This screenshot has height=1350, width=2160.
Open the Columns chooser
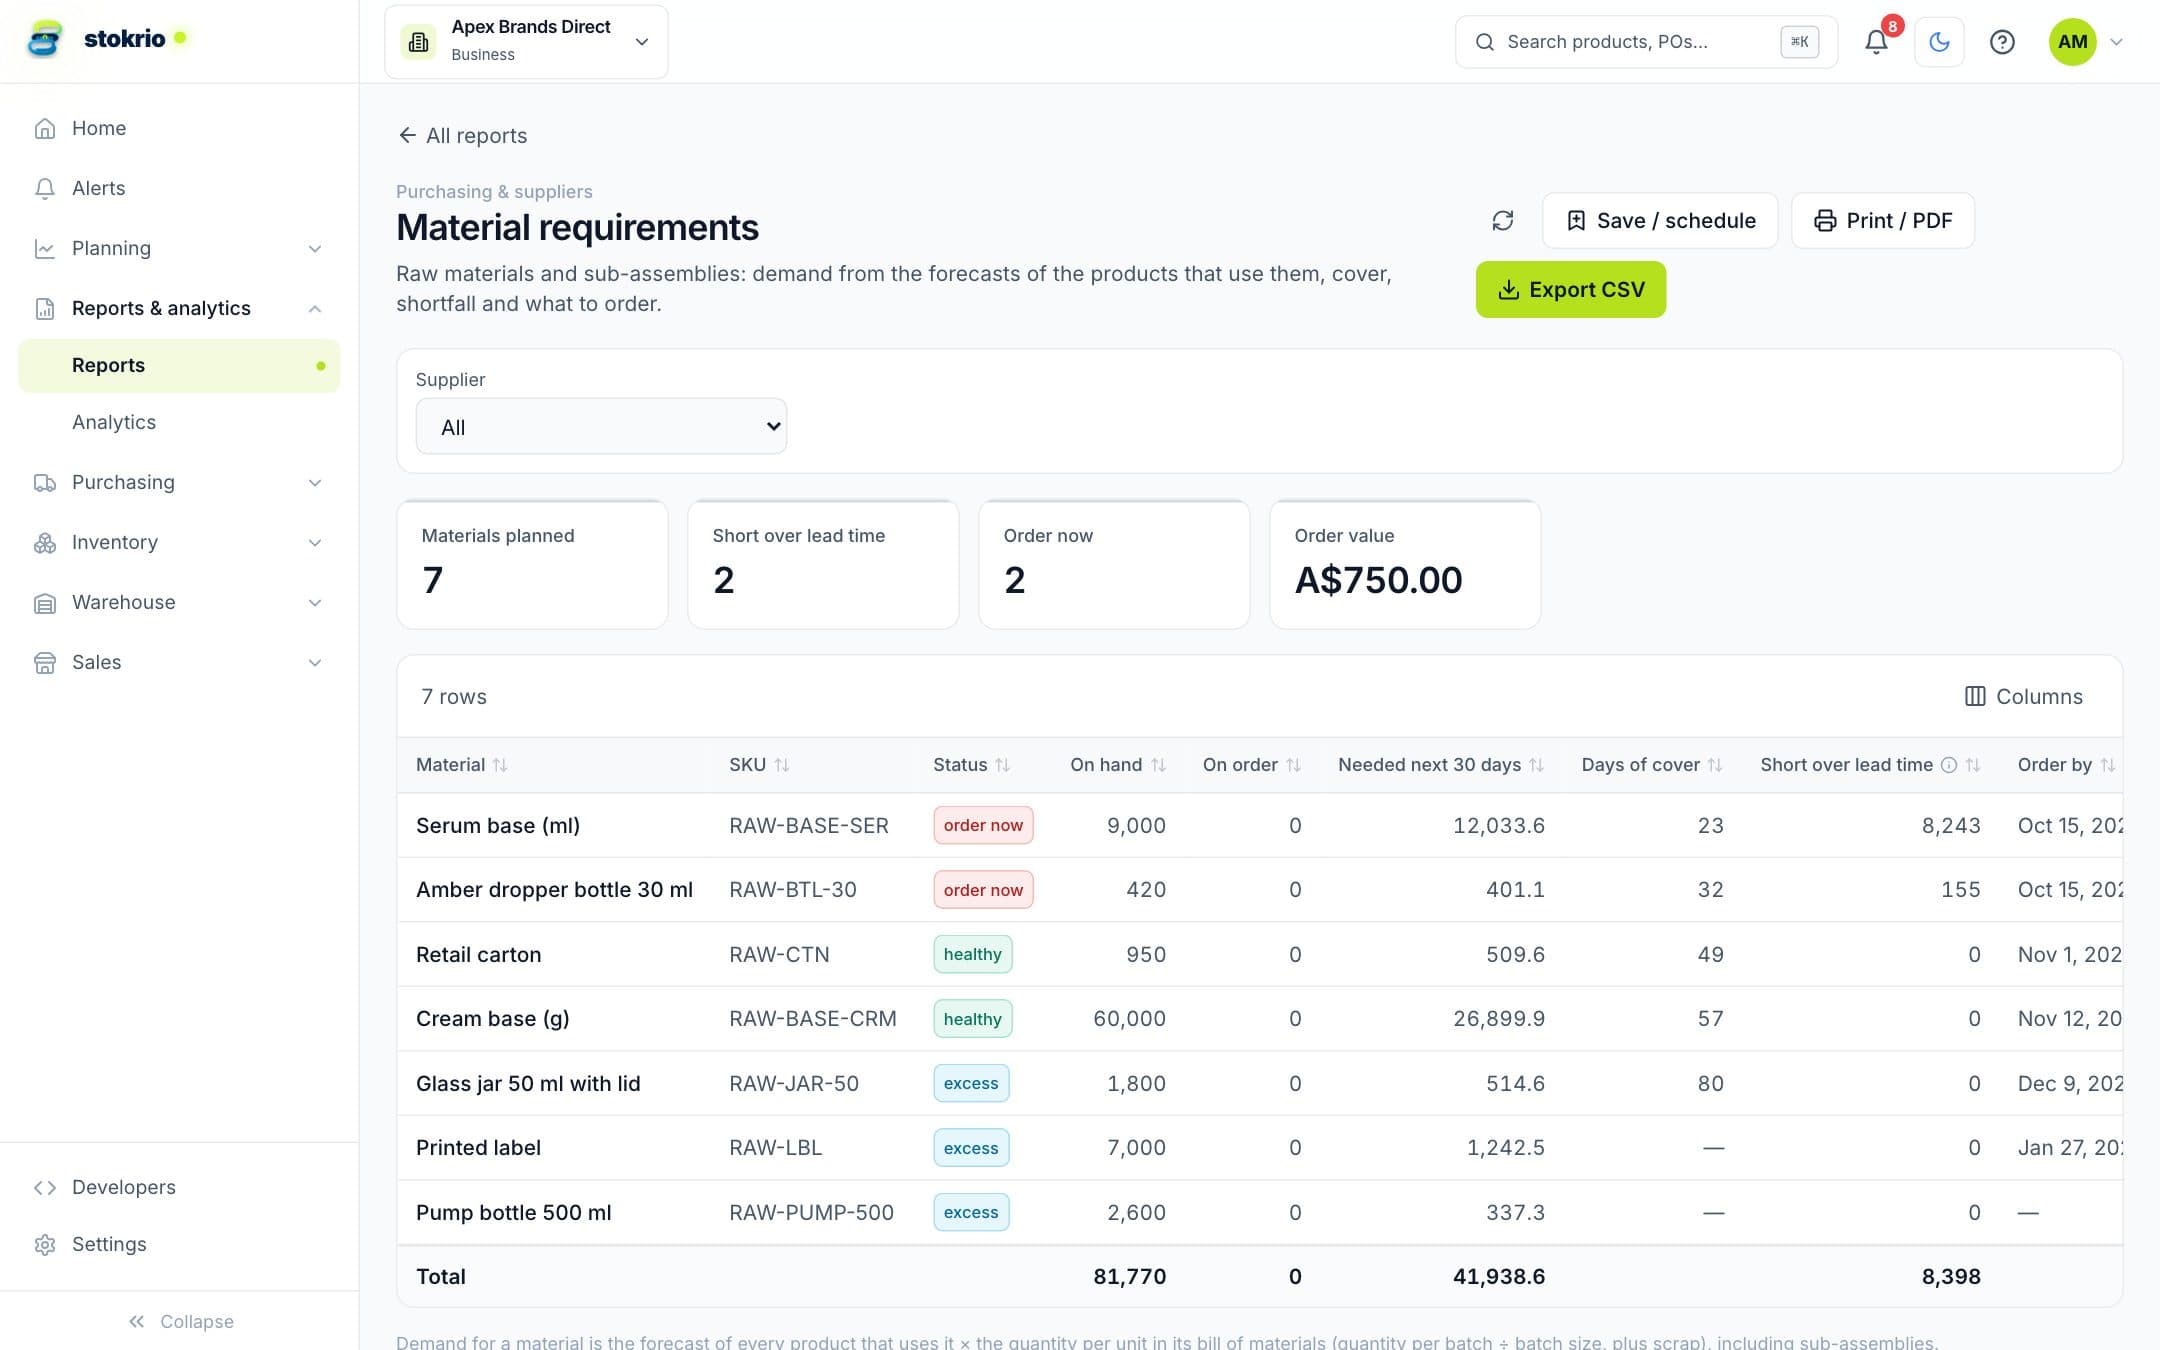(2024, 696)
